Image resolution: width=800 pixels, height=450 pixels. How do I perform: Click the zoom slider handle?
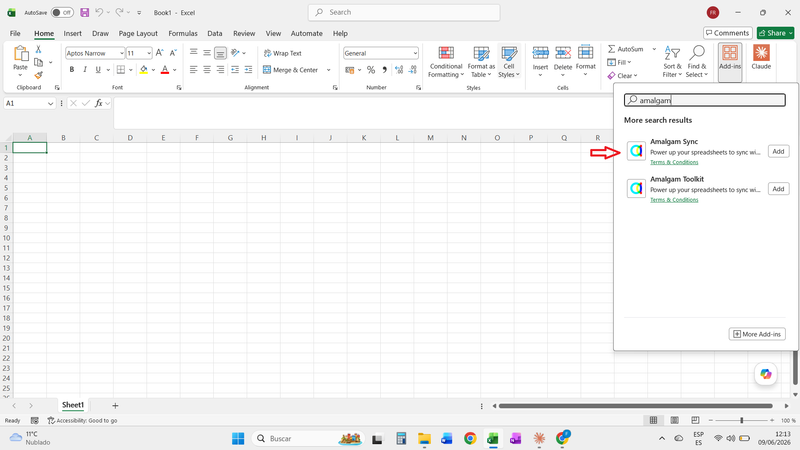coord(741,420)
